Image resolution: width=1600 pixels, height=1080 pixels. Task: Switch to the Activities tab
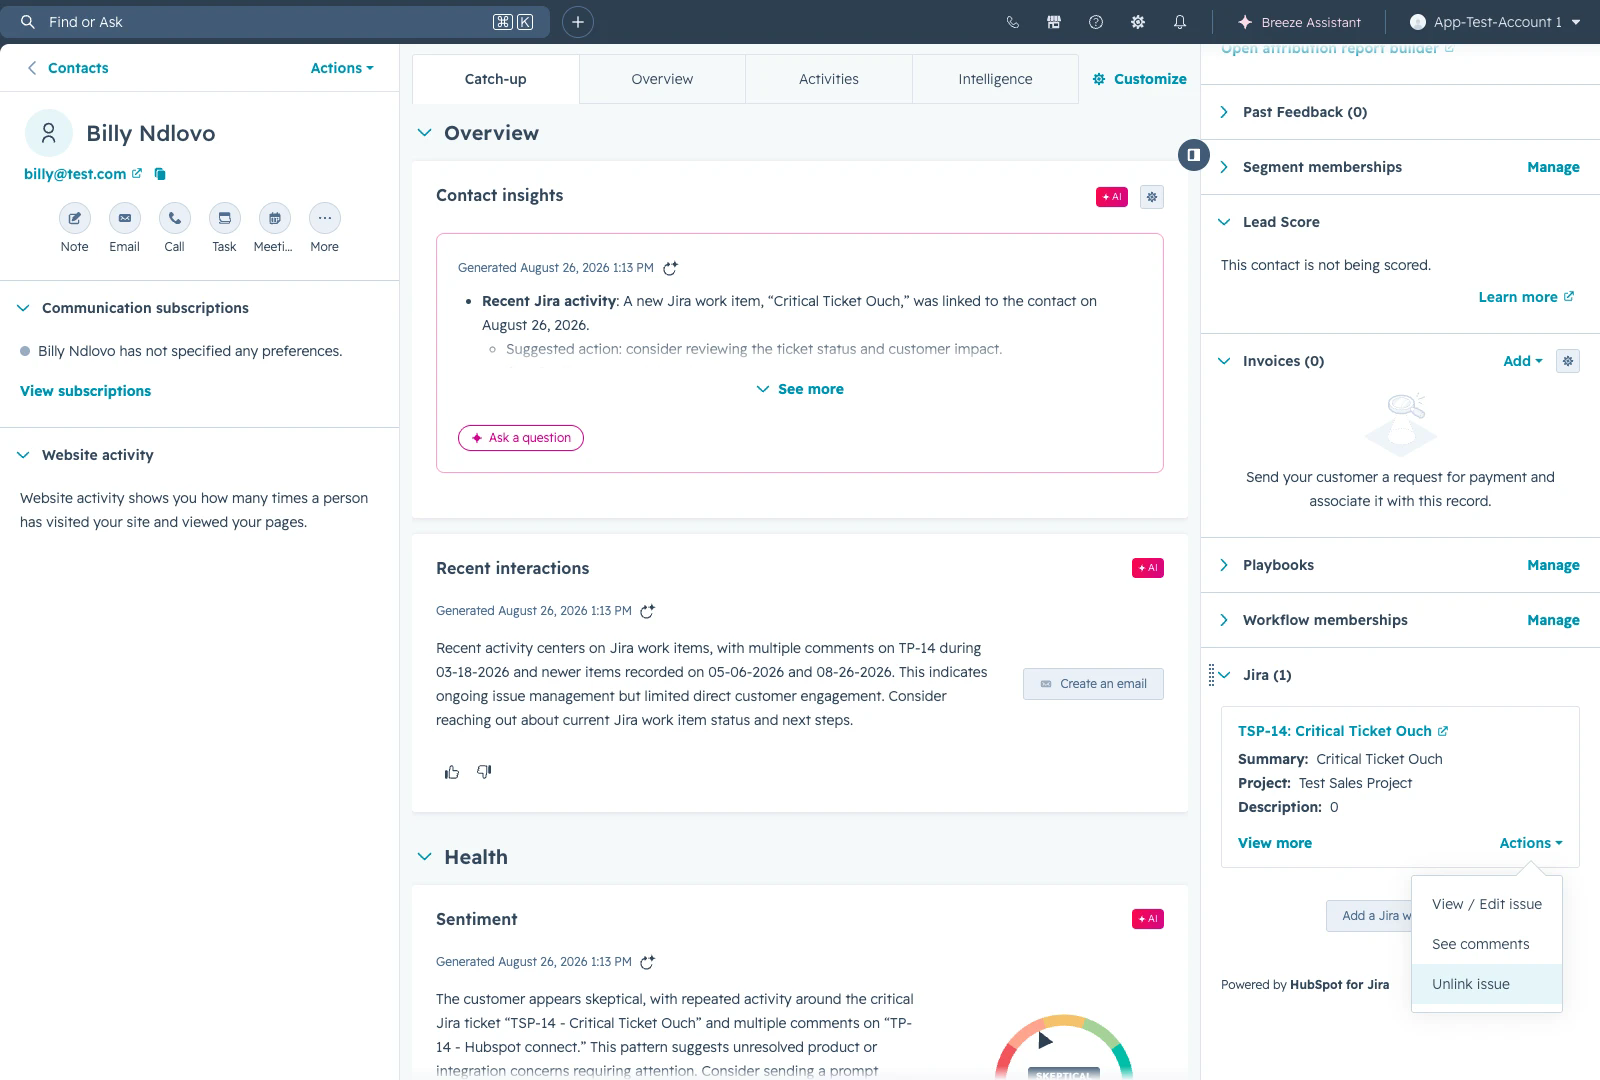click(829, 79)
